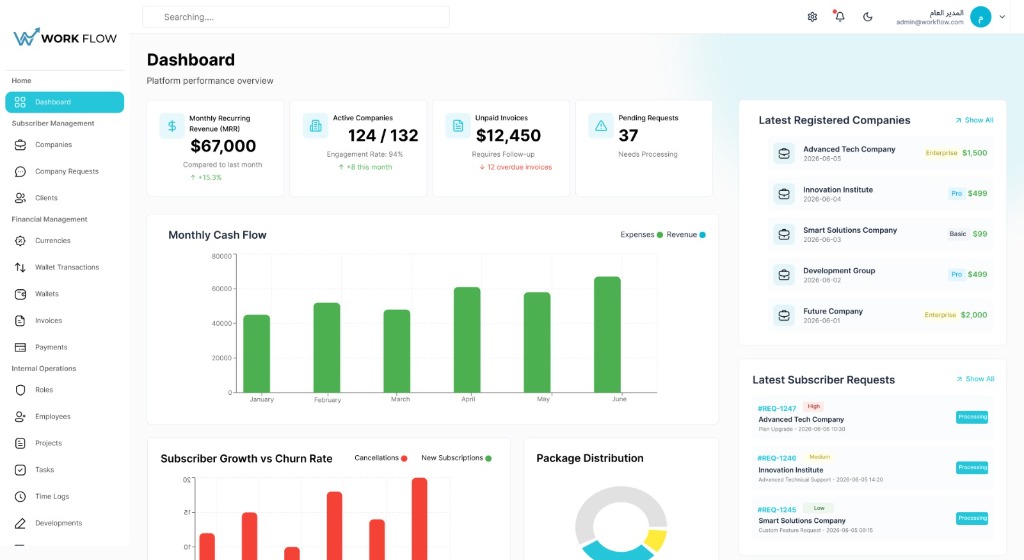
Task: Click the 12 overdue invoices text
Action: 516,167
